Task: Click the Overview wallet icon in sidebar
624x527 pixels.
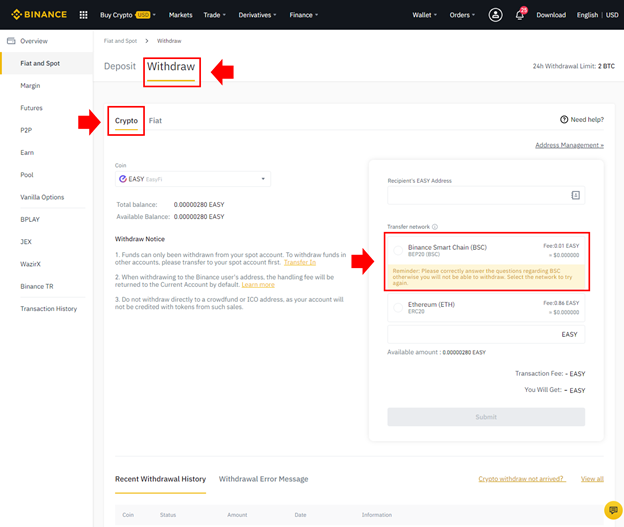Action: (11, 41)
